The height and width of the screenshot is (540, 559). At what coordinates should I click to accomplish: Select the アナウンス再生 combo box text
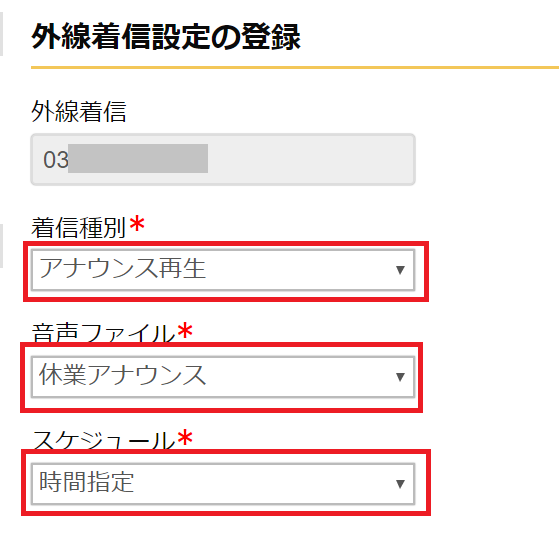click(122, 269)
